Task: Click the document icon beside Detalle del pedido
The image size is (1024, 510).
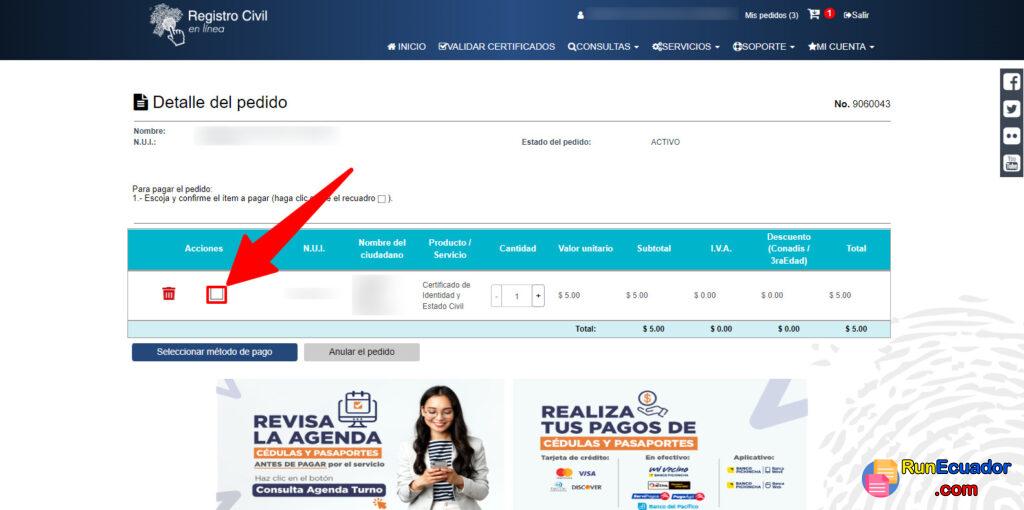Action: 140,102
